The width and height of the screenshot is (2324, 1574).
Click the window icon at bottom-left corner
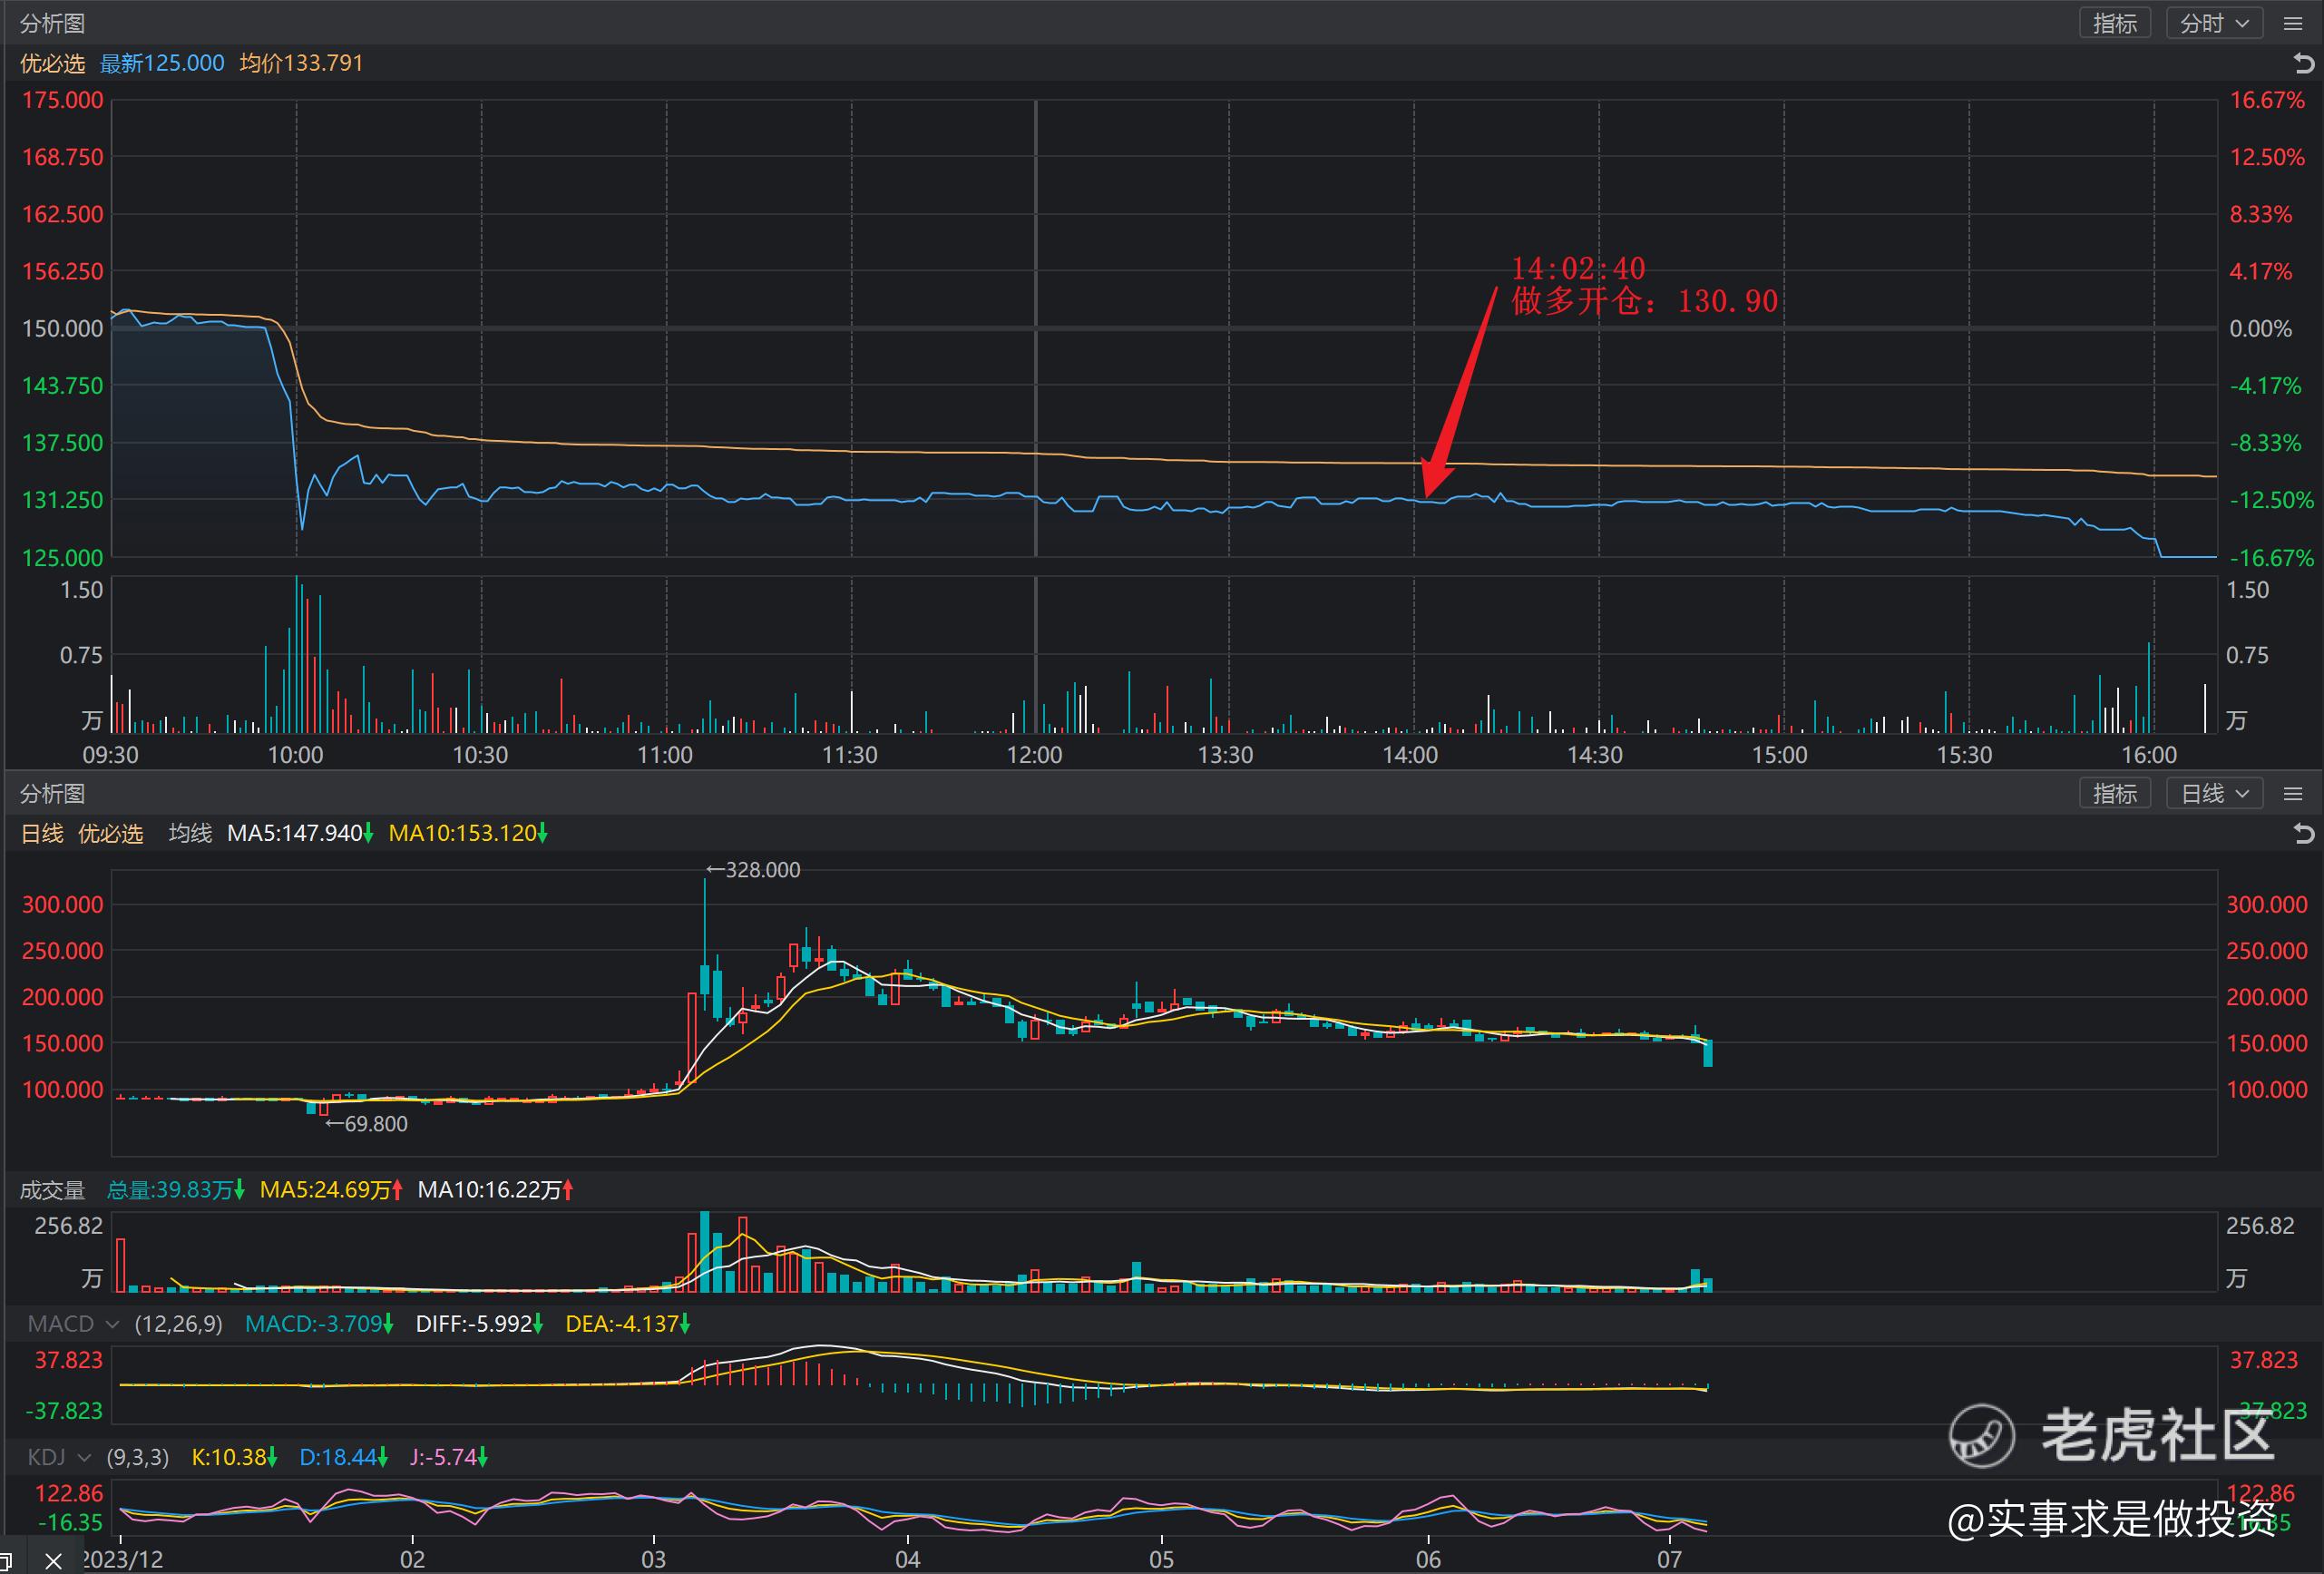[6, 1562]
